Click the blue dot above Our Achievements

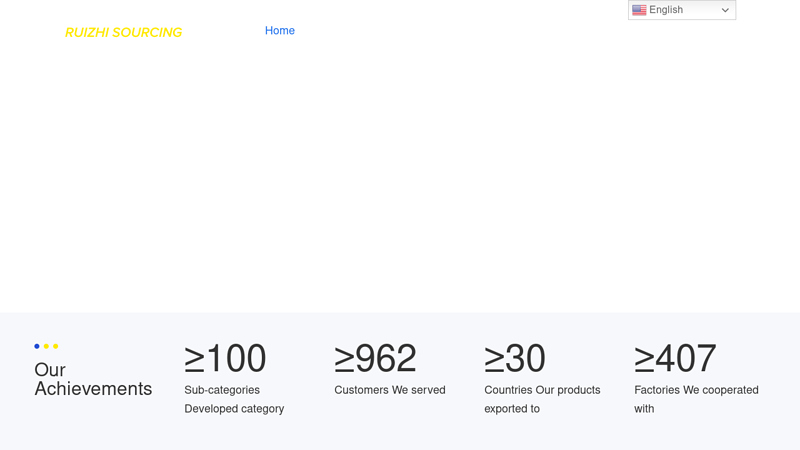pyautogui.click(x=37, y=346)
